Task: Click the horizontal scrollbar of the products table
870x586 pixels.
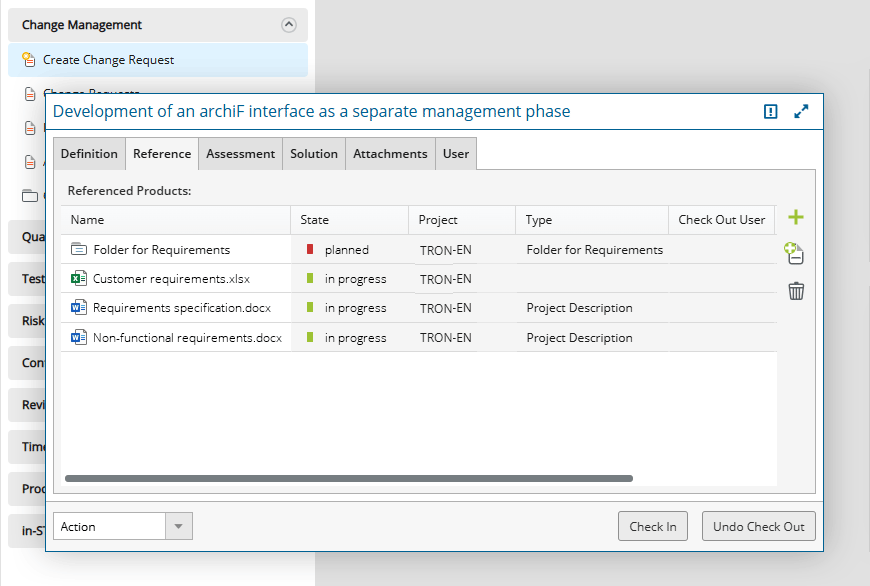Action: click(349, 479)
